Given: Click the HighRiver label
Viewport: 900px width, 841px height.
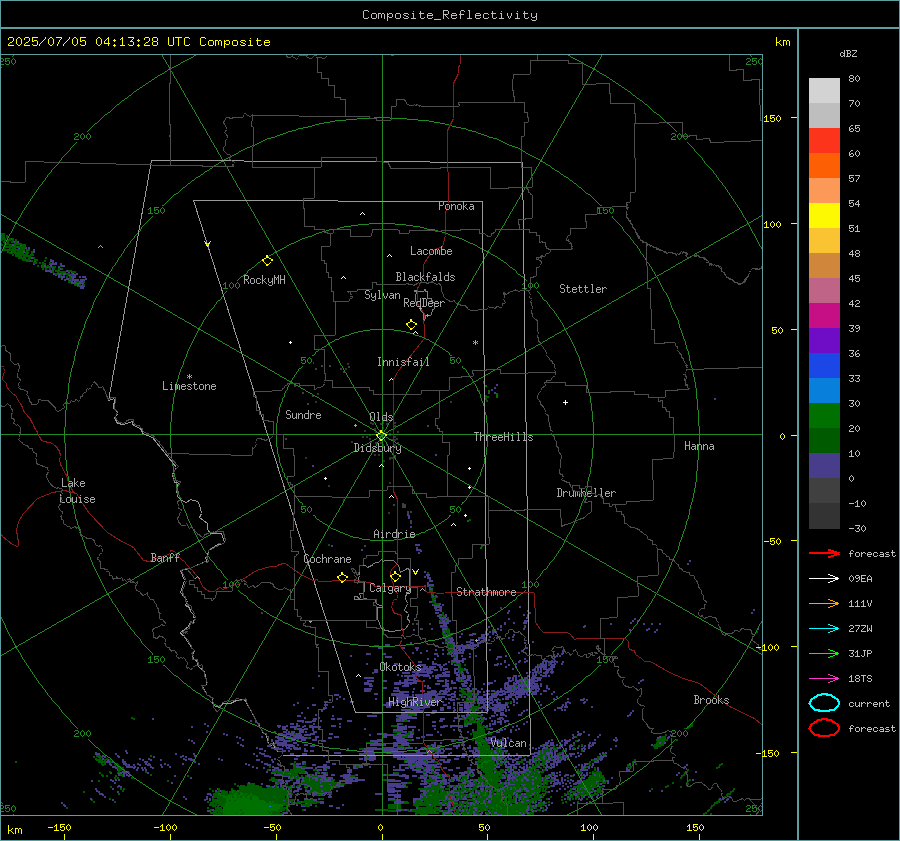Looking at the screenshot, I should pyautogui.click(x=414, y=702).
